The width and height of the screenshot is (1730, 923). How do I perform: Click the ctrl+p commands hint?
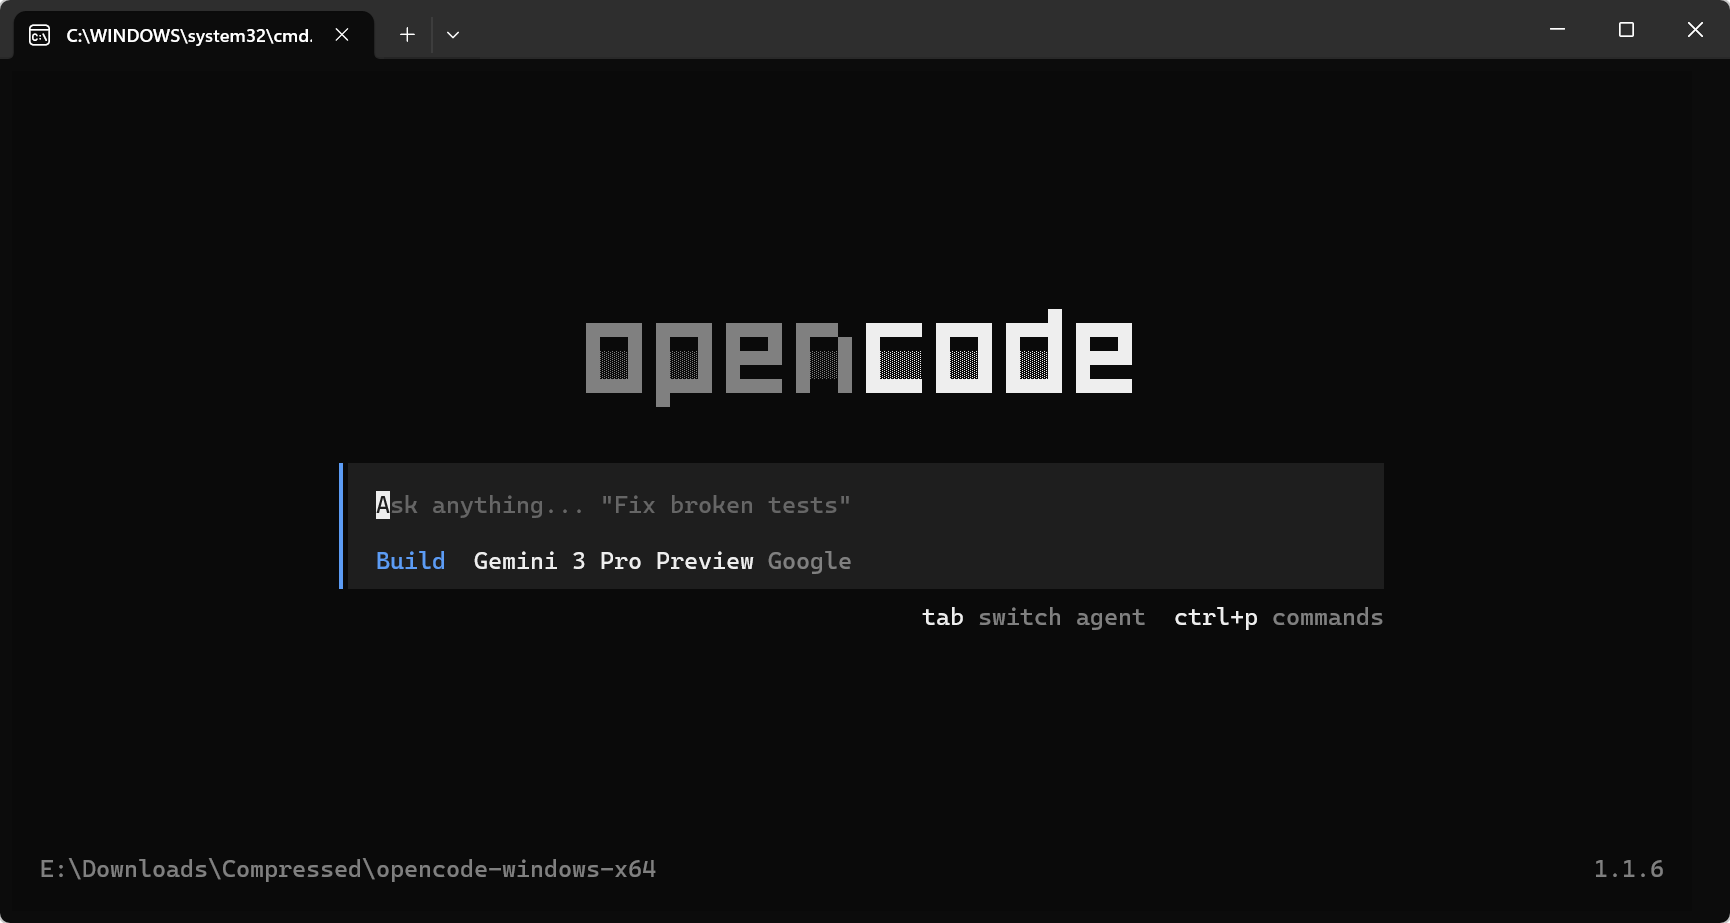(x=1278, y=617)
